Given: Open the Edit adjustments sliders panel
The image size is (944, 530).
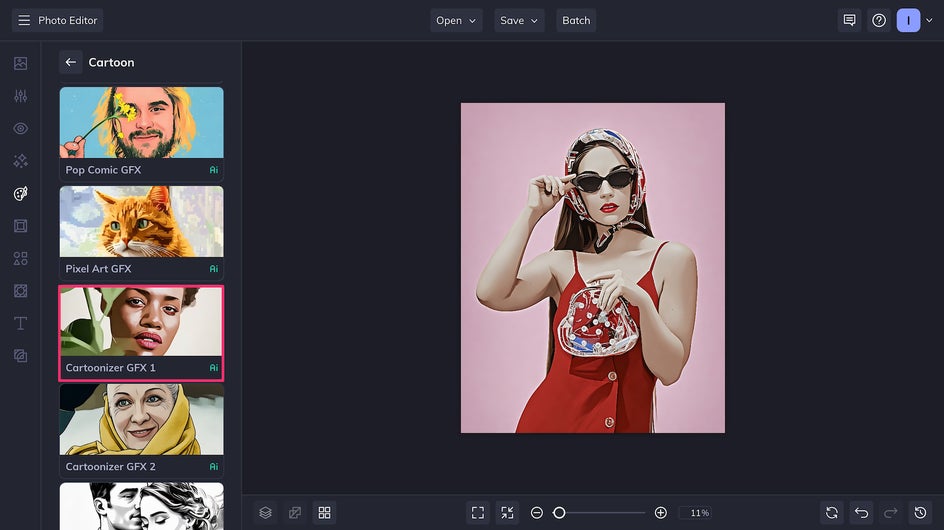Looking at the screenshot, I should (x=20, y=96).
